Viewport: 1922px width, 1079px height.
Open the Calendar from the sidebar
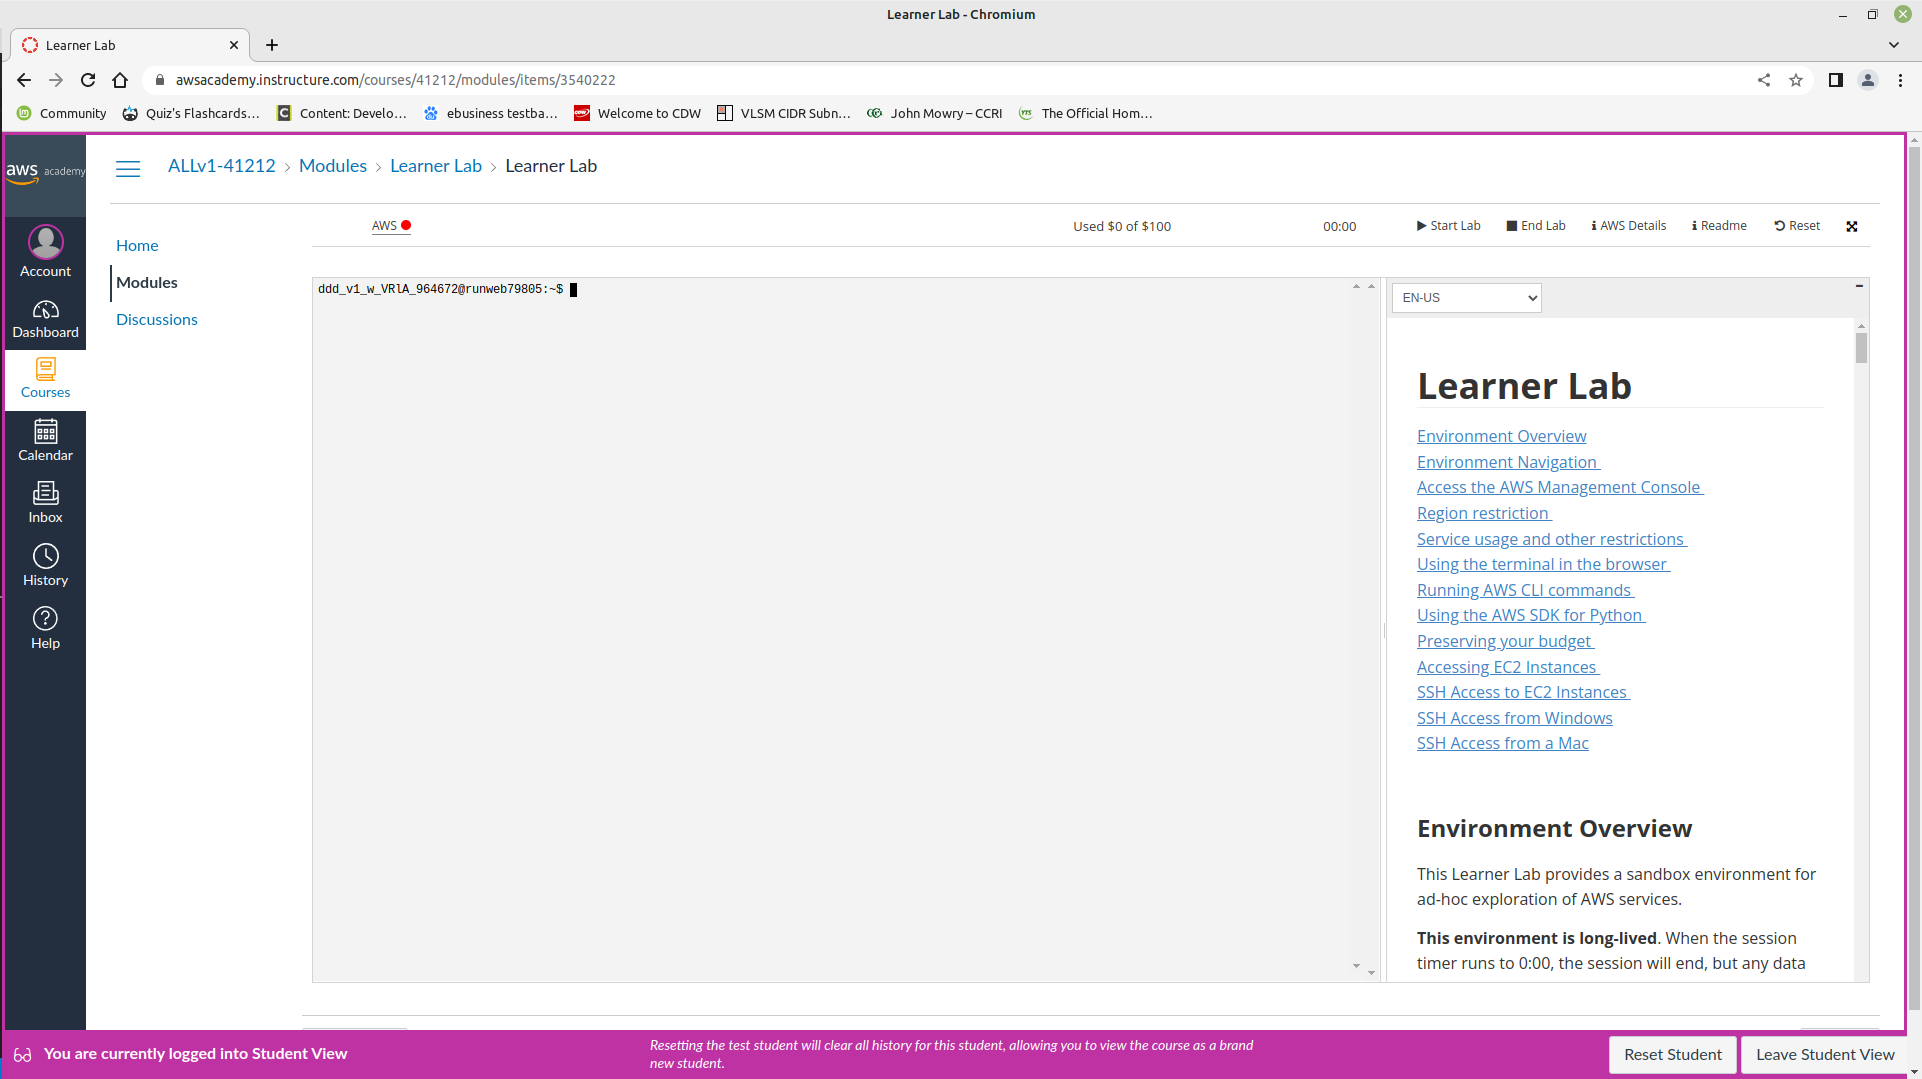[45, 440]
